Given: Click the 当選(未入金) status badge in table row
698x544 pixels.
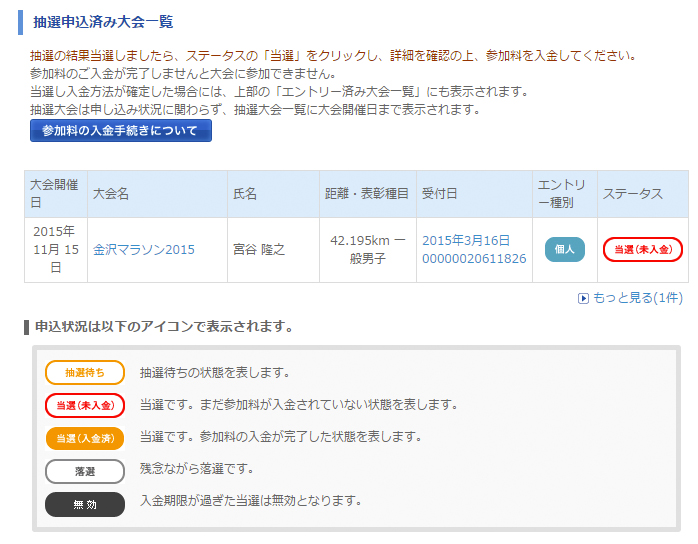Looking at the screenshot, I should pos(642,250).
